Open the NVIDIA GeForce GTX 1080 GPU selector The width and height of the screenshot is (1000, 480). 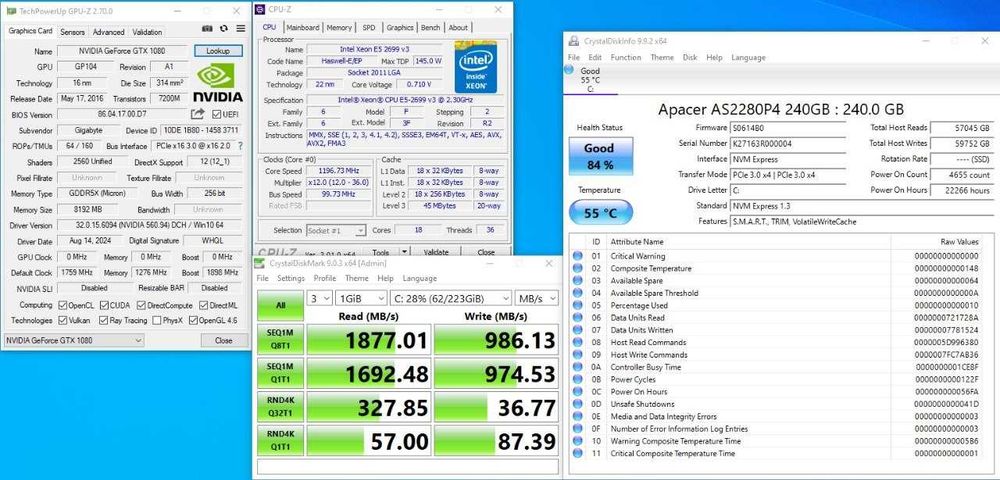[74, 340]
